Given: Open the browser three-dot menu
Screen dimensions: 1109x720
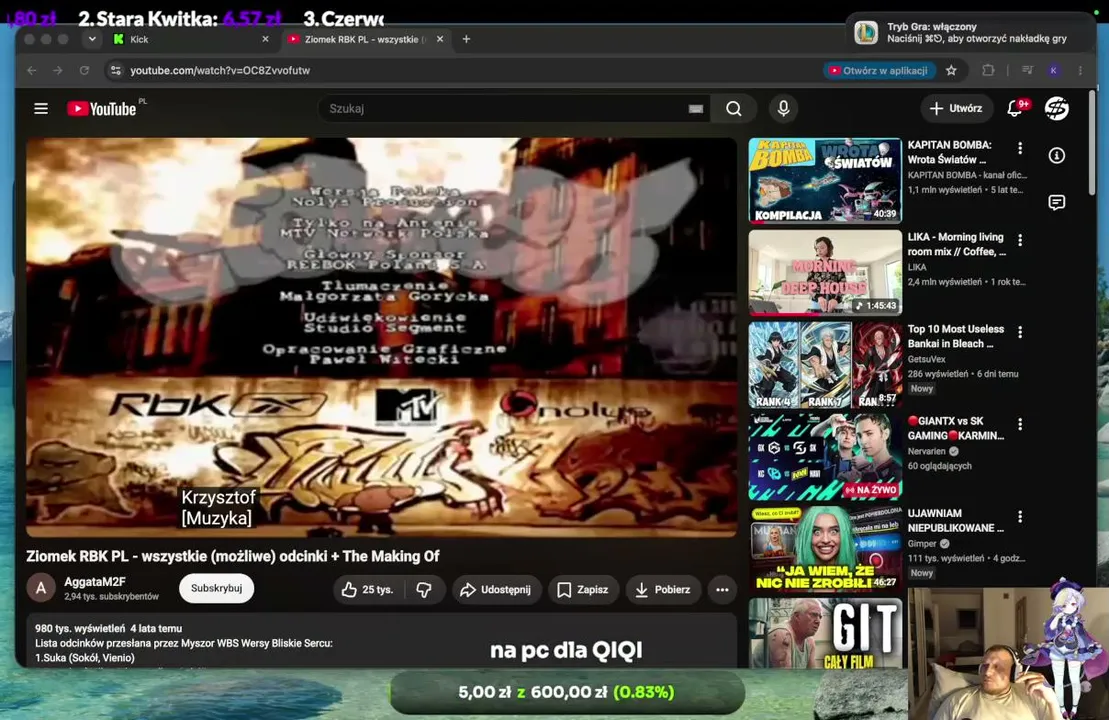Looking at the screenshot, I should (x=1080, y=70).
